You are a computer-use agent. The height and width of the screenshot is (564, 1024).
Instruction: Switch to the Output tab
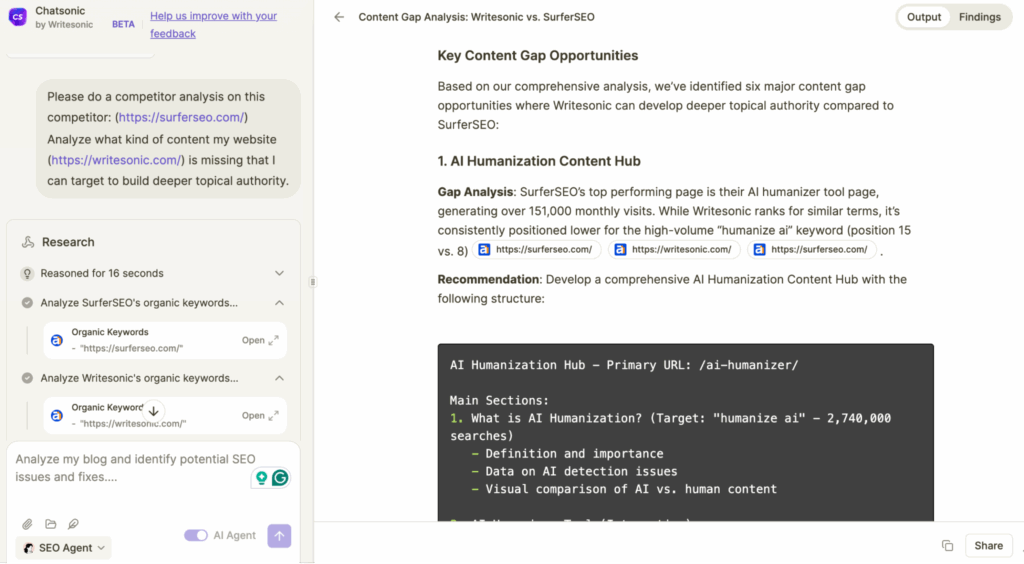923,17
